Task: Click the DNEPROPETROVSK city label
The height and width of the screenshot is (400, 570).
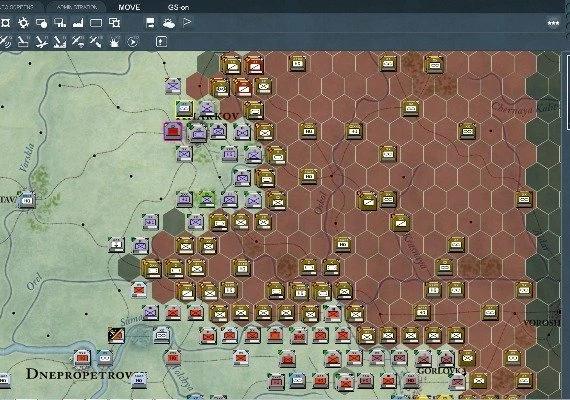Action: tap(86, 374)
